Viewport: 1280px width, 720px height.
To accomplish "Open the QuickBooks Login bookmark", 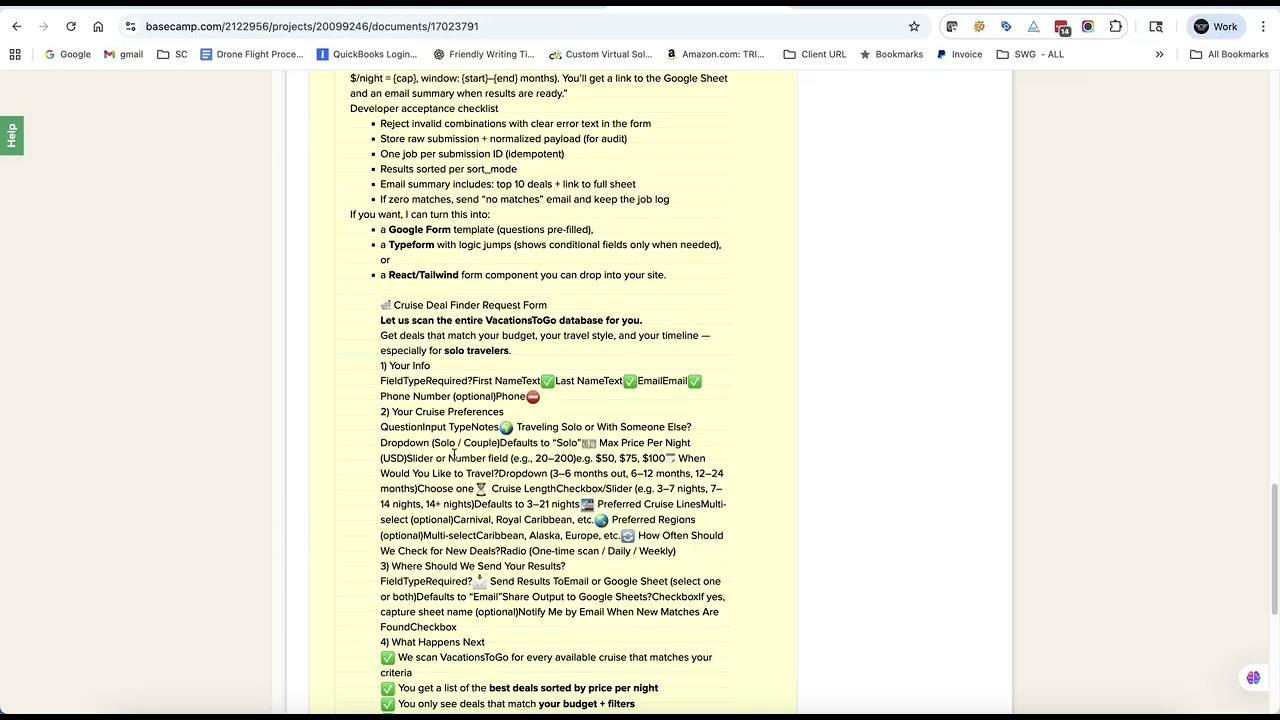I will point(366,54).
